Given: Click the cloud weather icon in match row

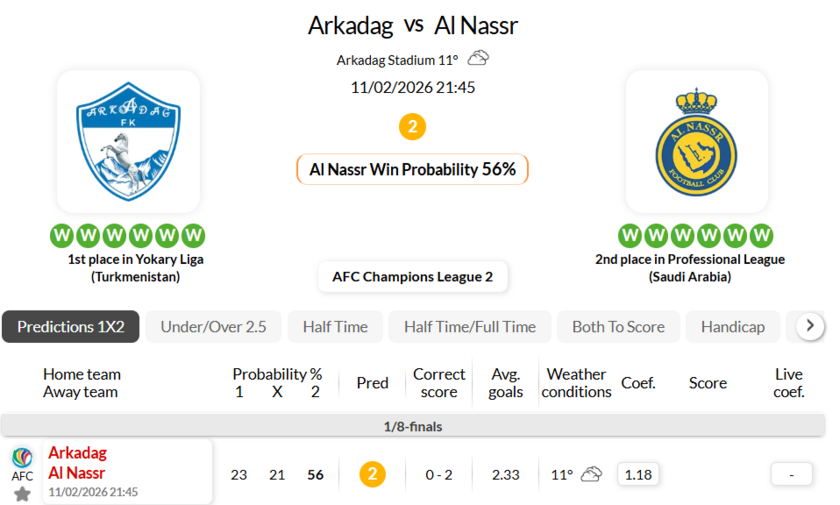Looking at the screenshot, I should (x=592, y=474).
